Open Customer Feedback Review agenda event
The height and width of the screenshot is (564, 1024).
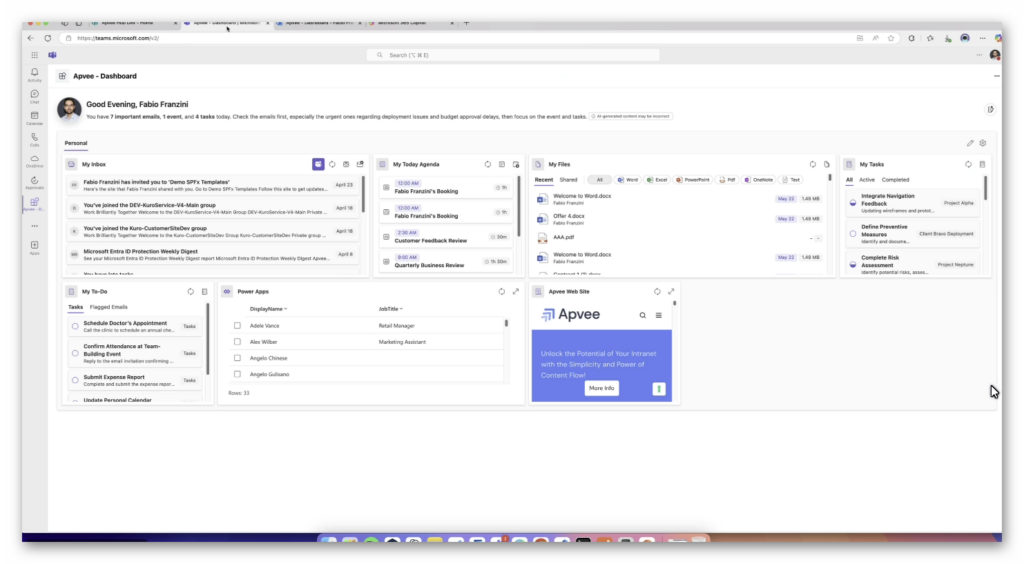446,237
